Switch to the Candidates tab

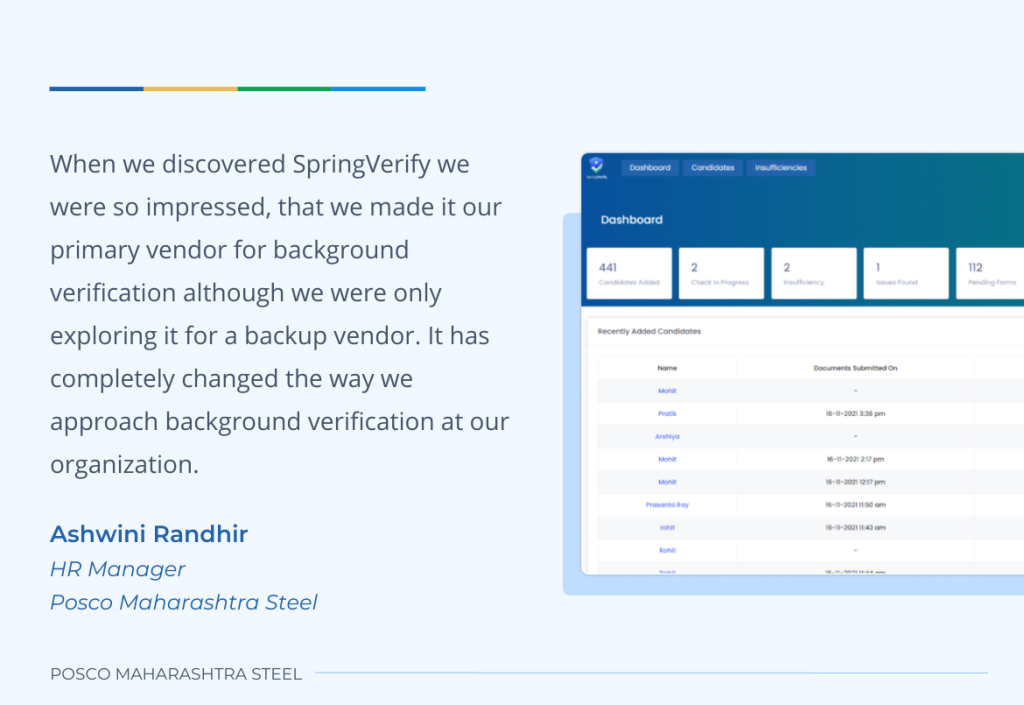[x=713, y=168]
